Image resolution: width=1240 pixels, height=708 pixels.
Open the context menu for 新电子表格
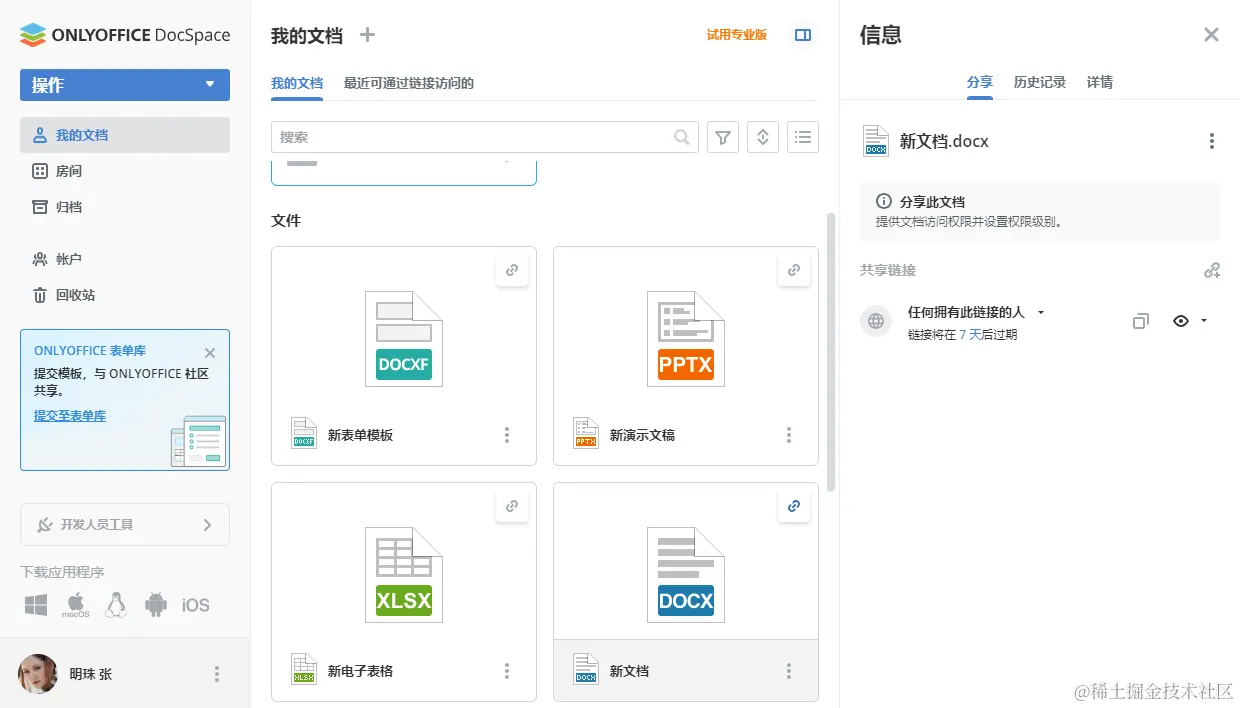pos(507,671)
